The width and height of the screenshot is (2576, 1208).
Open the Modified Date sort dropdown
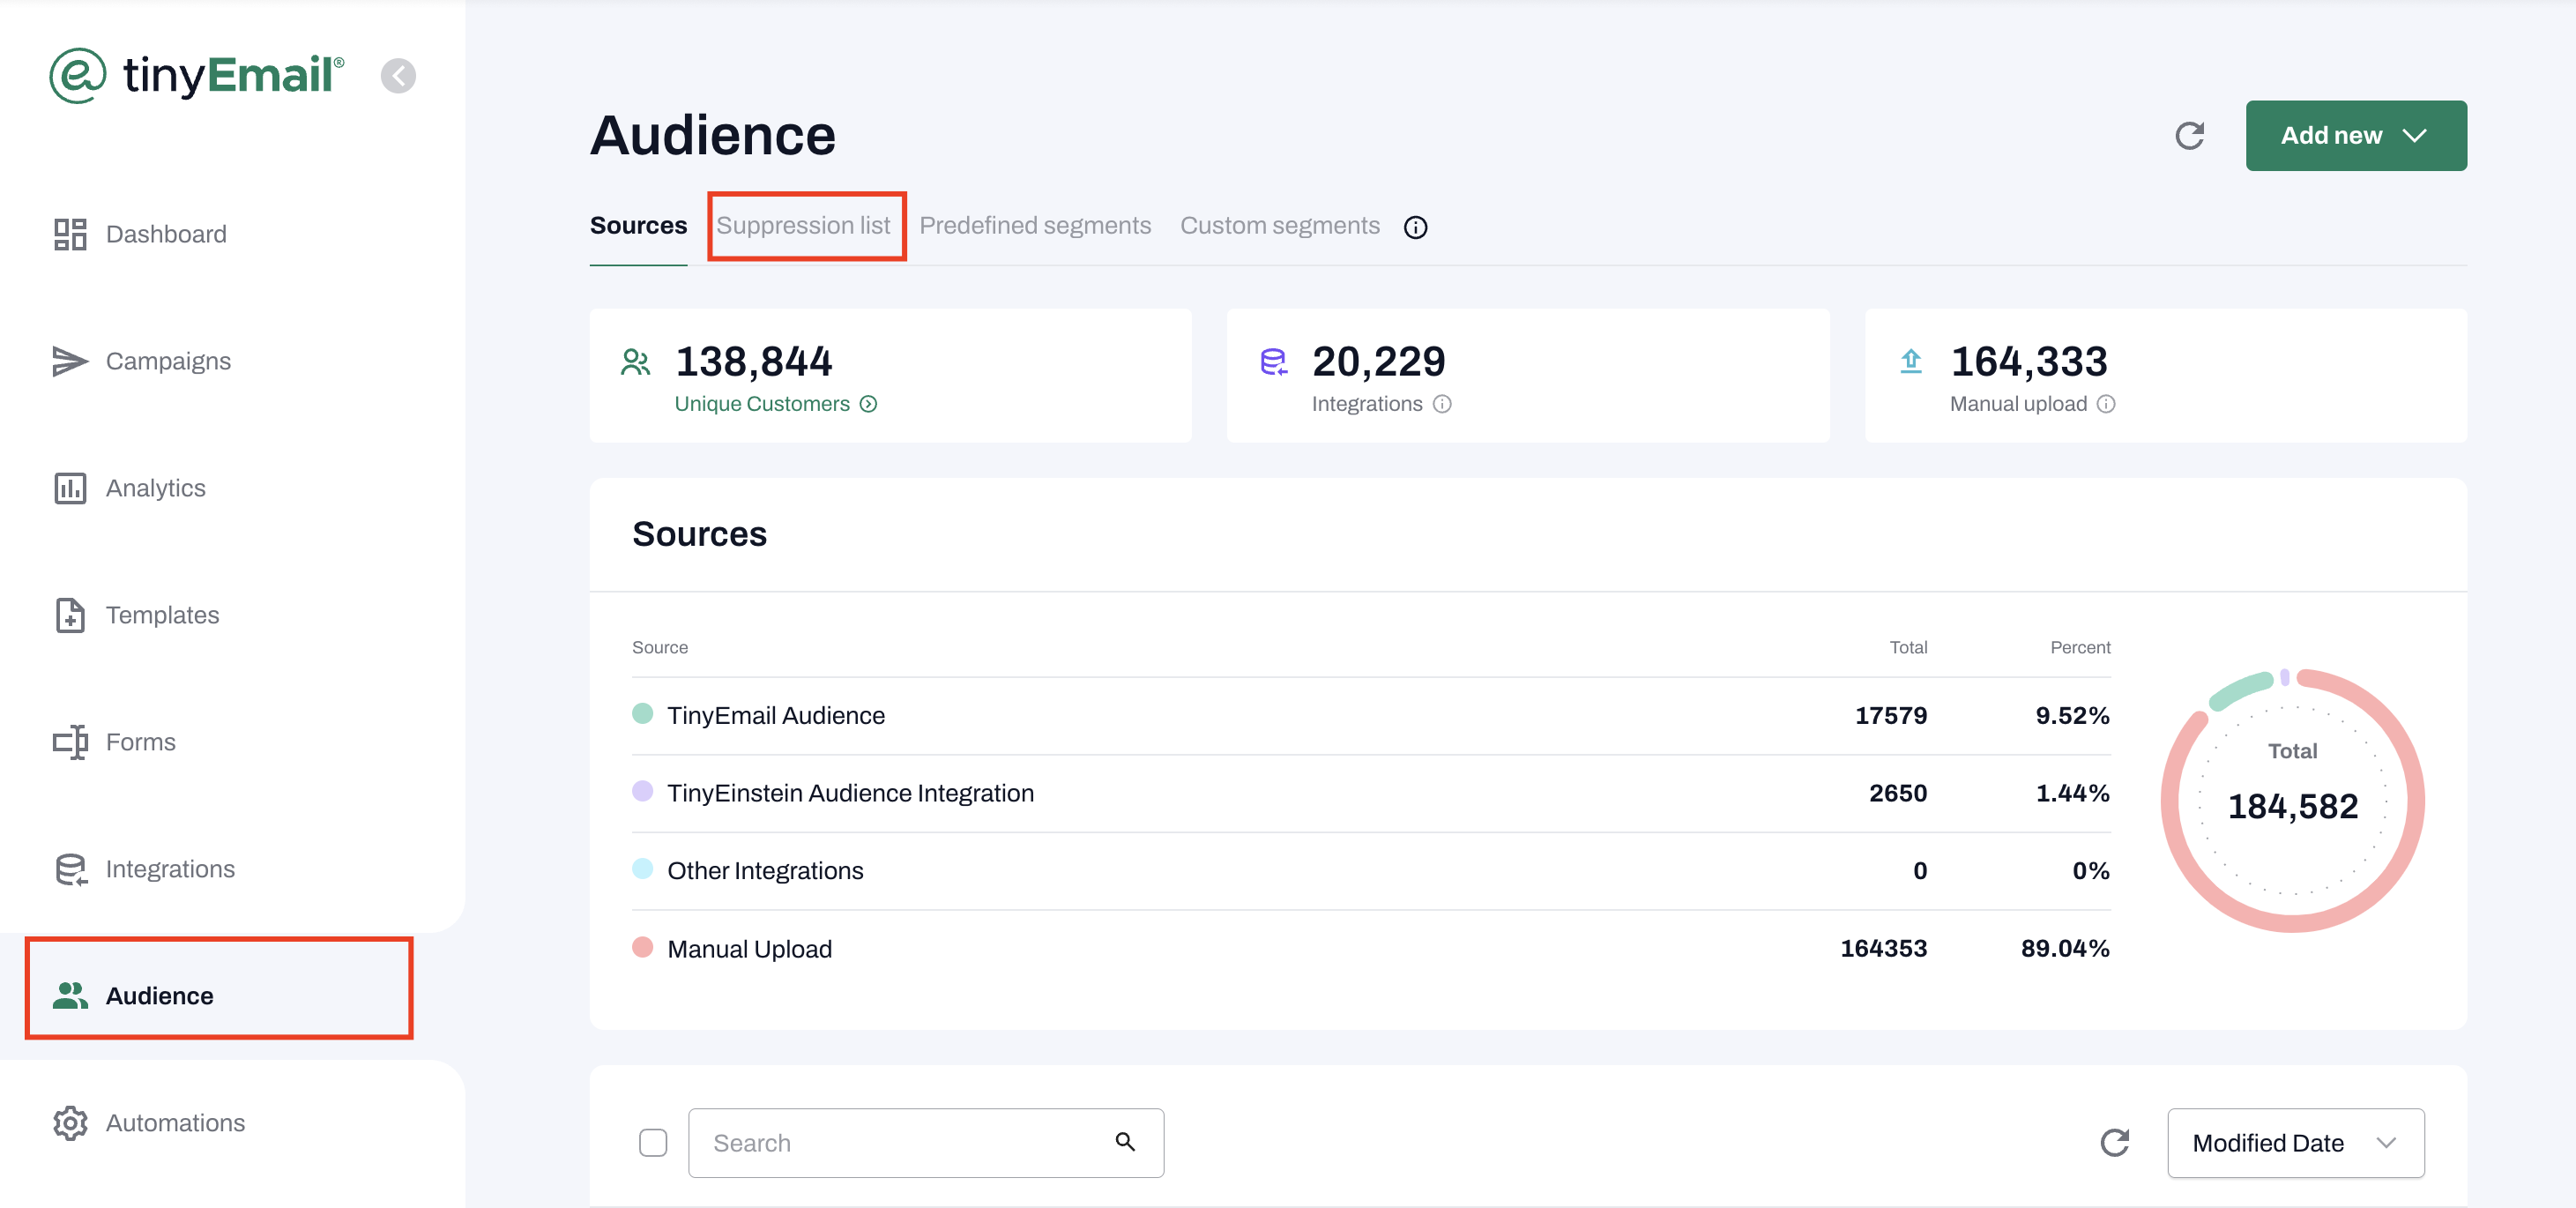(2295, 1143)
